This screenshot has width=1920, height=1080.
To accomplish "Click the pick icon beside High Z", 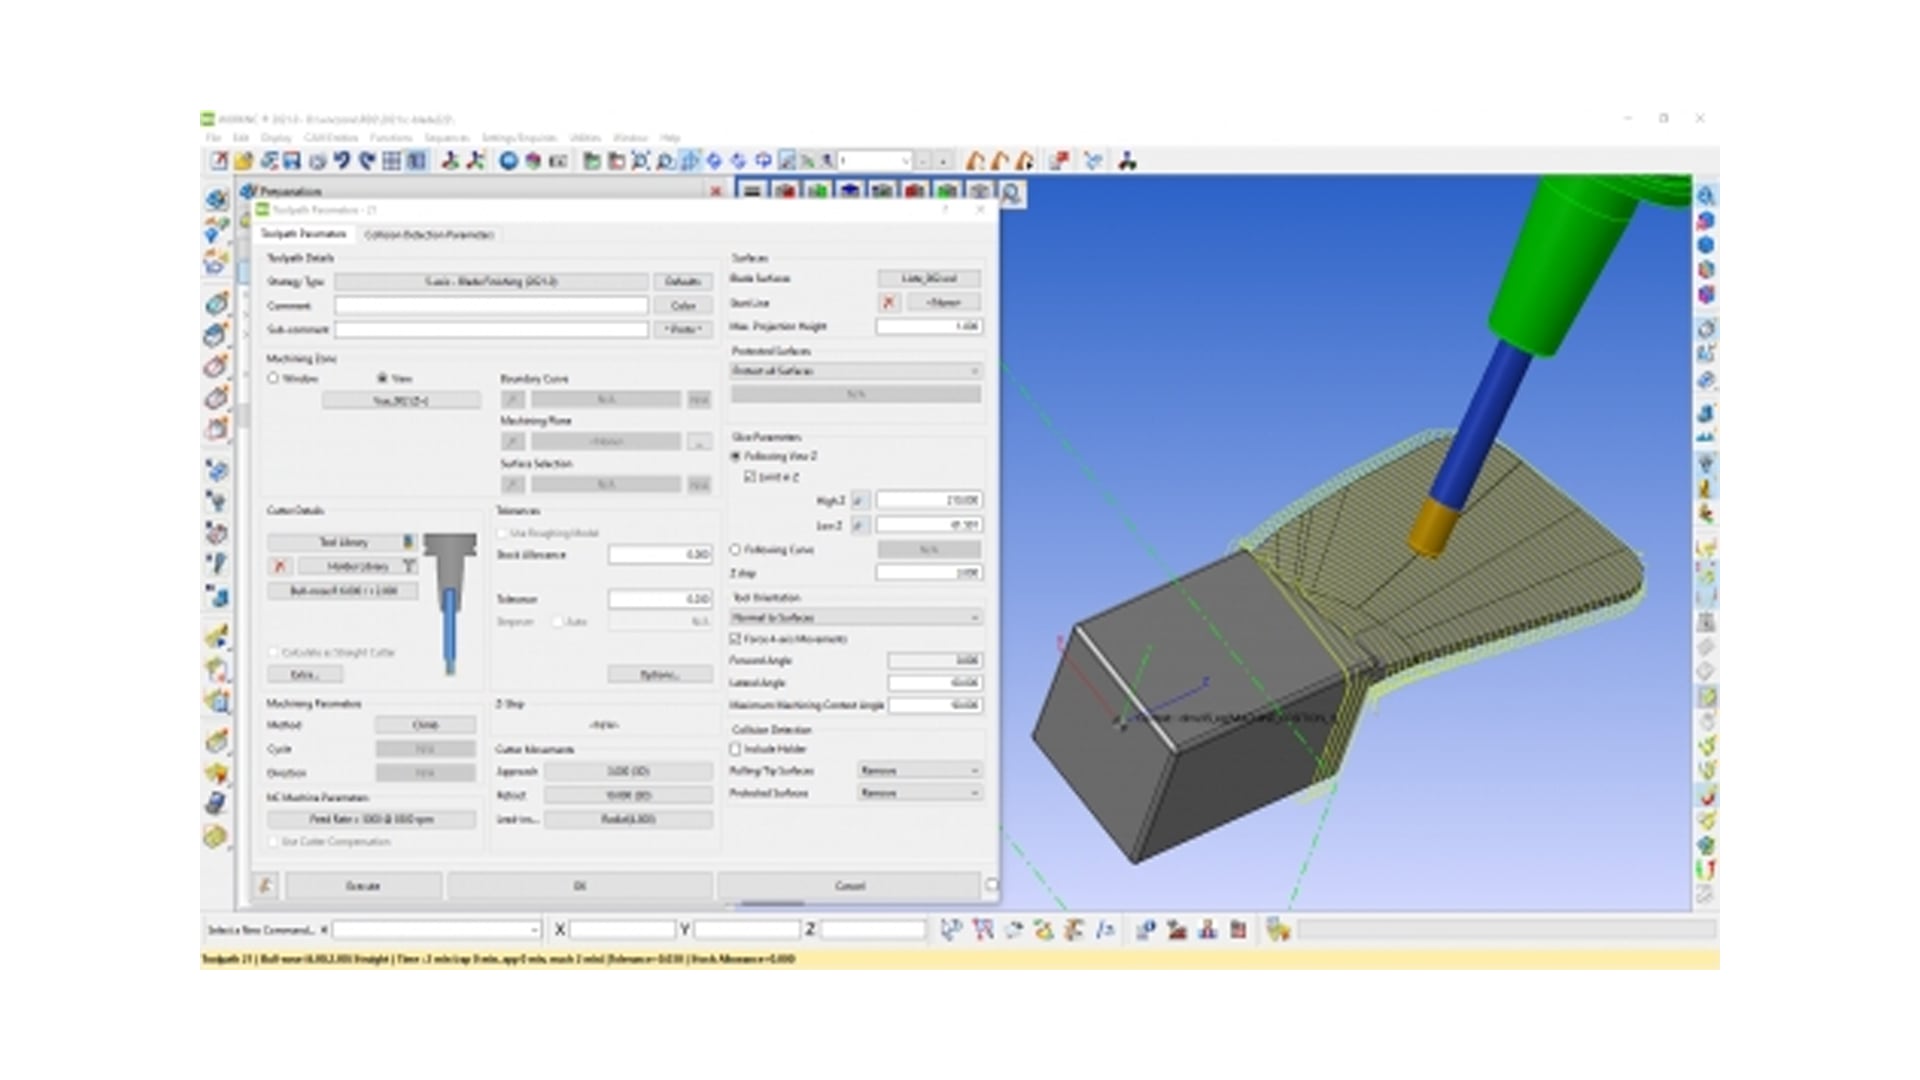I will click(859, 500).
